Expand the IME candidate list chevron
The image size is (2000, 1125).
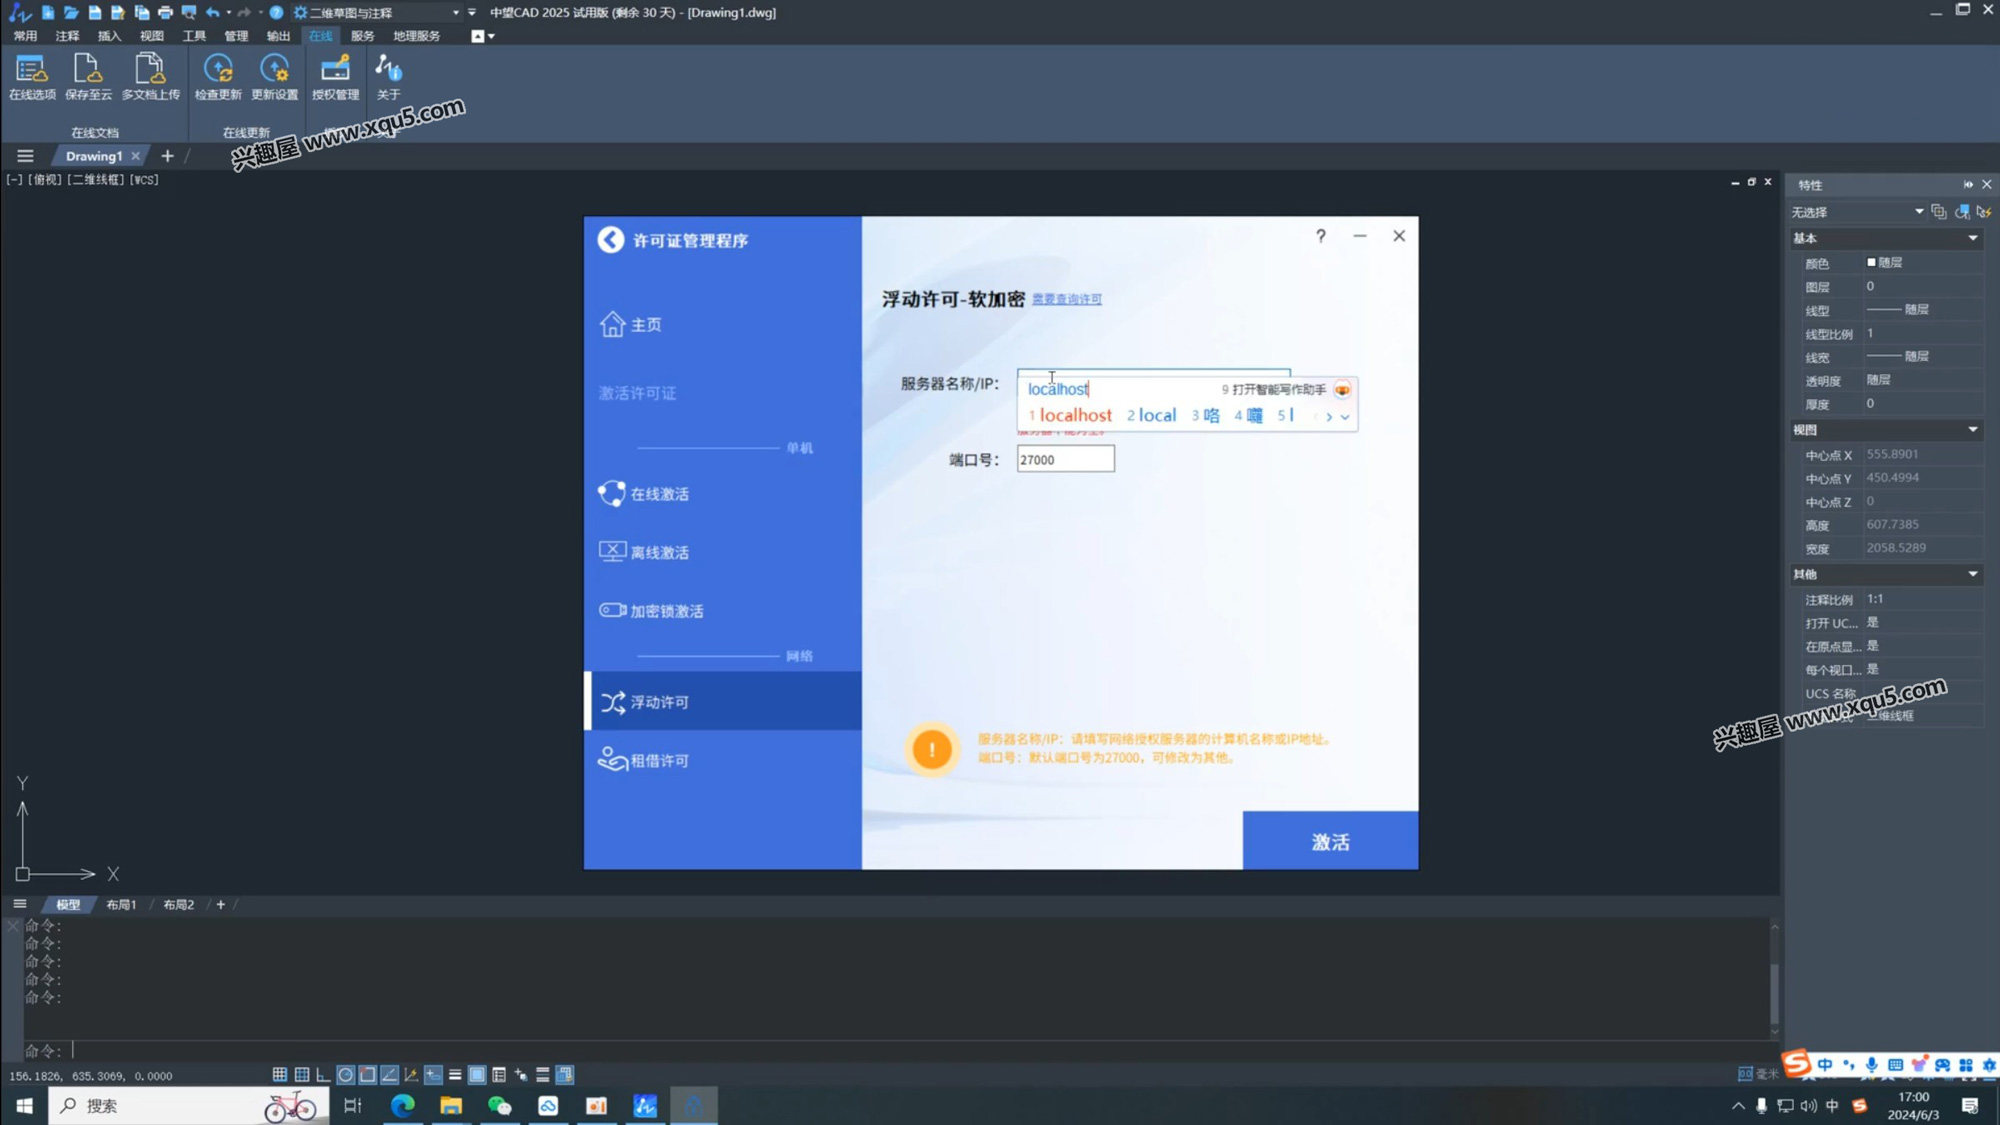(1345, 417)
